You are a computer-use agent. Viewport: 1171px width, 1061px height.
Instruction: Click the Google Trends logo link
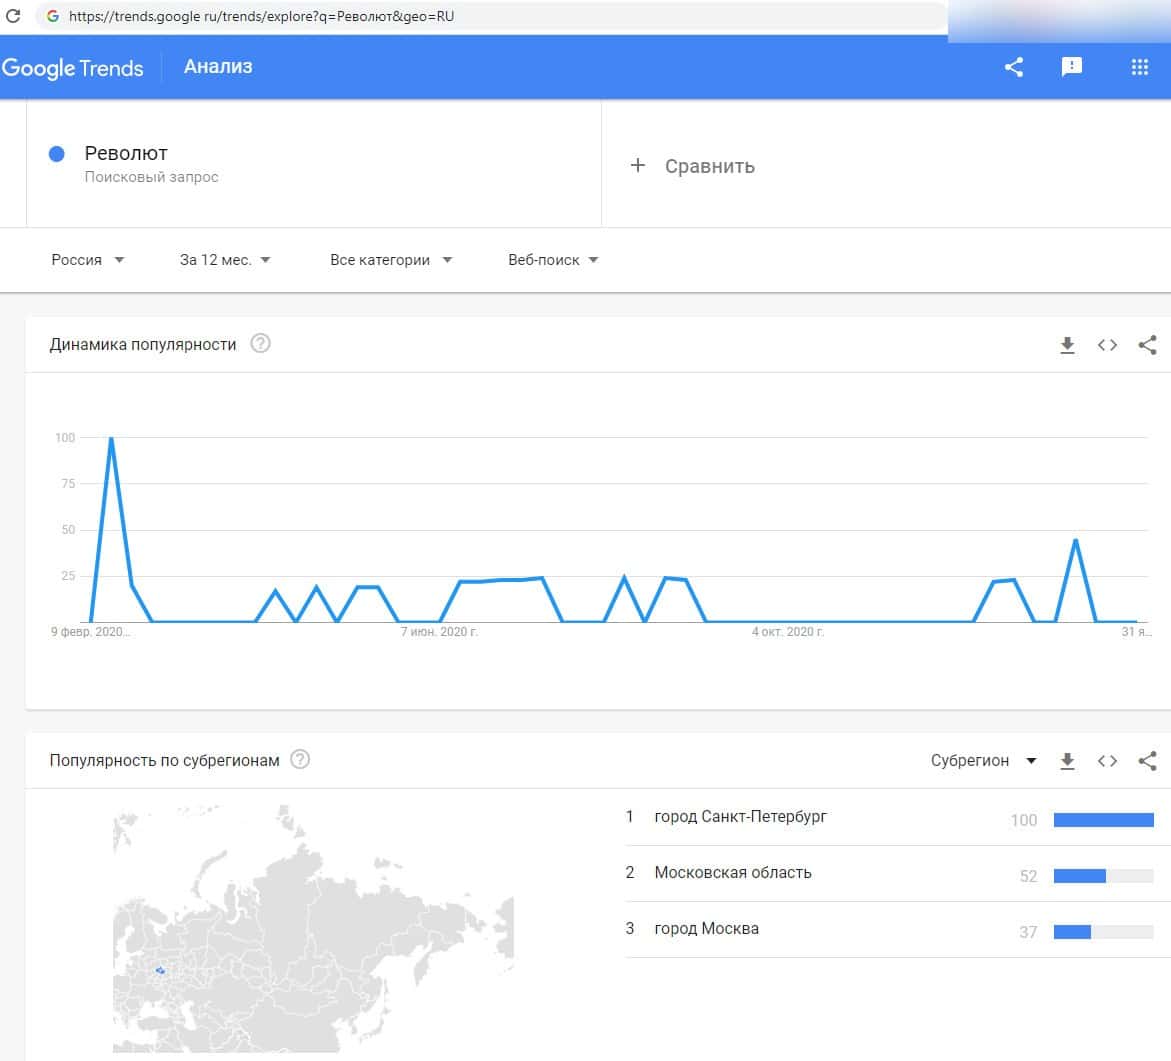[73, 68]
